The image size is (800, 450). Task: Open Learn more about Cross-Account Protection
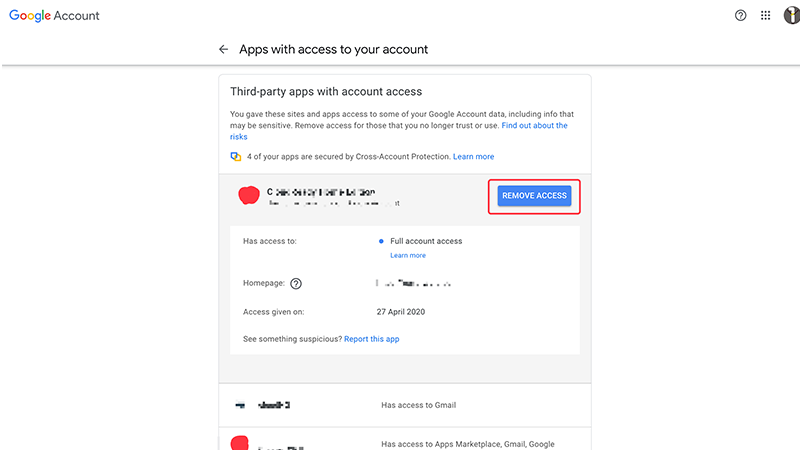tap(473, 157)
